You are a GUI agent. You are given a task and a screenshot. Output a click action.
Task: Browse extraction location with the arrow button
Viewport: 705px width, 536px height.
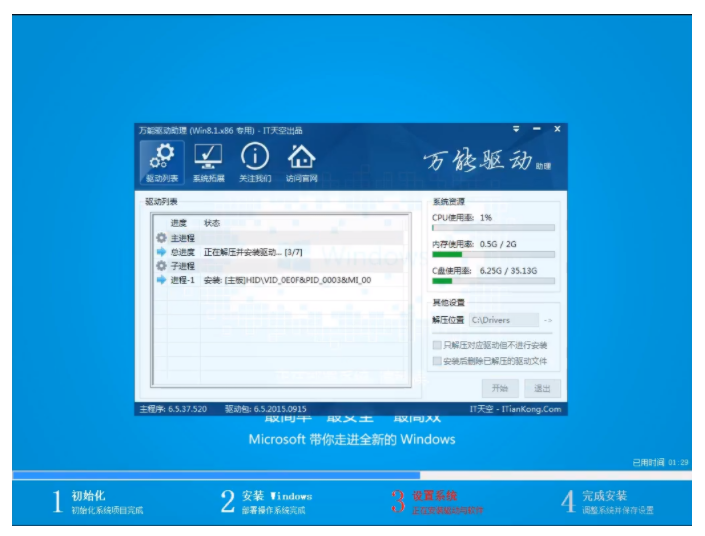548,321
